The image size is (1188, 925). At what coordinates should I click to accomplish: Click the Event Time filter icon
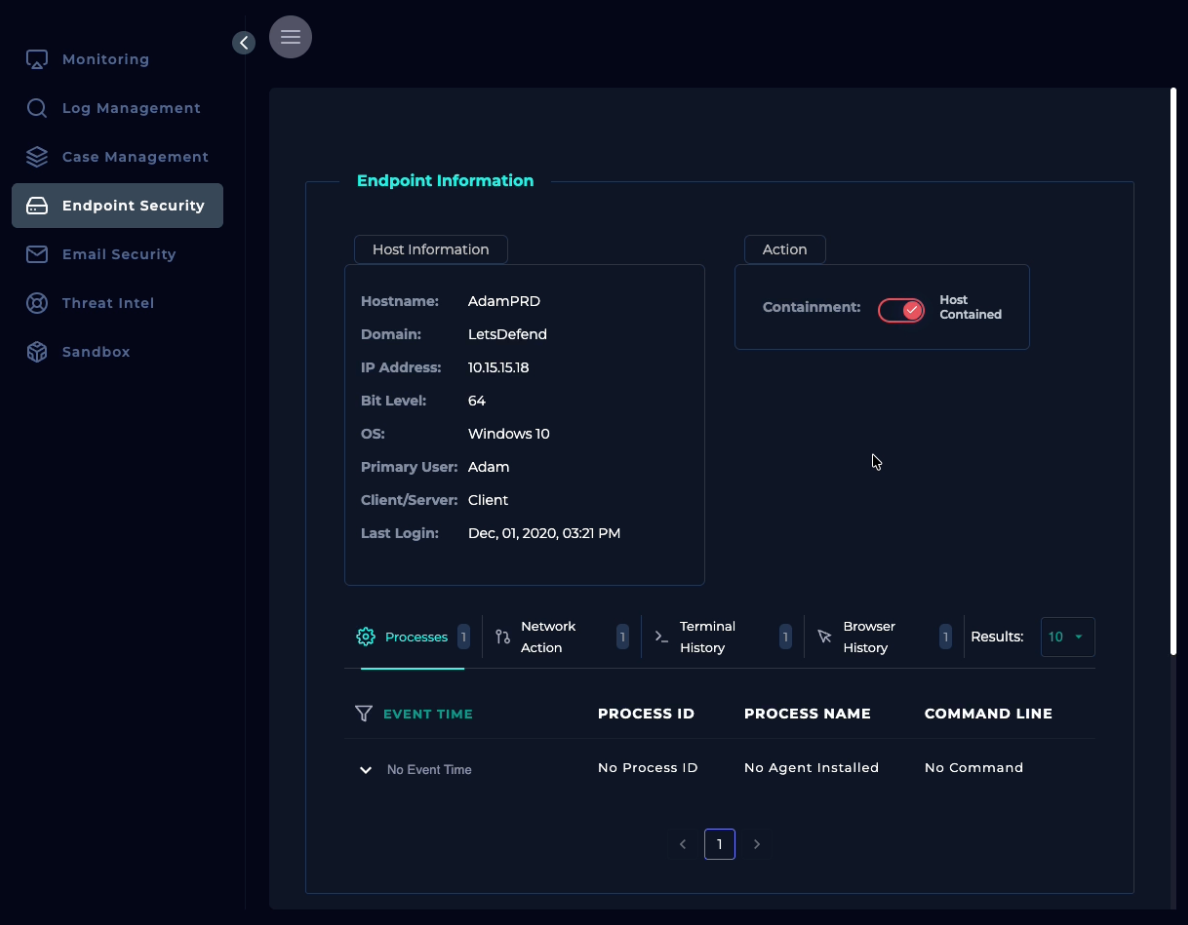pos(364,713)
